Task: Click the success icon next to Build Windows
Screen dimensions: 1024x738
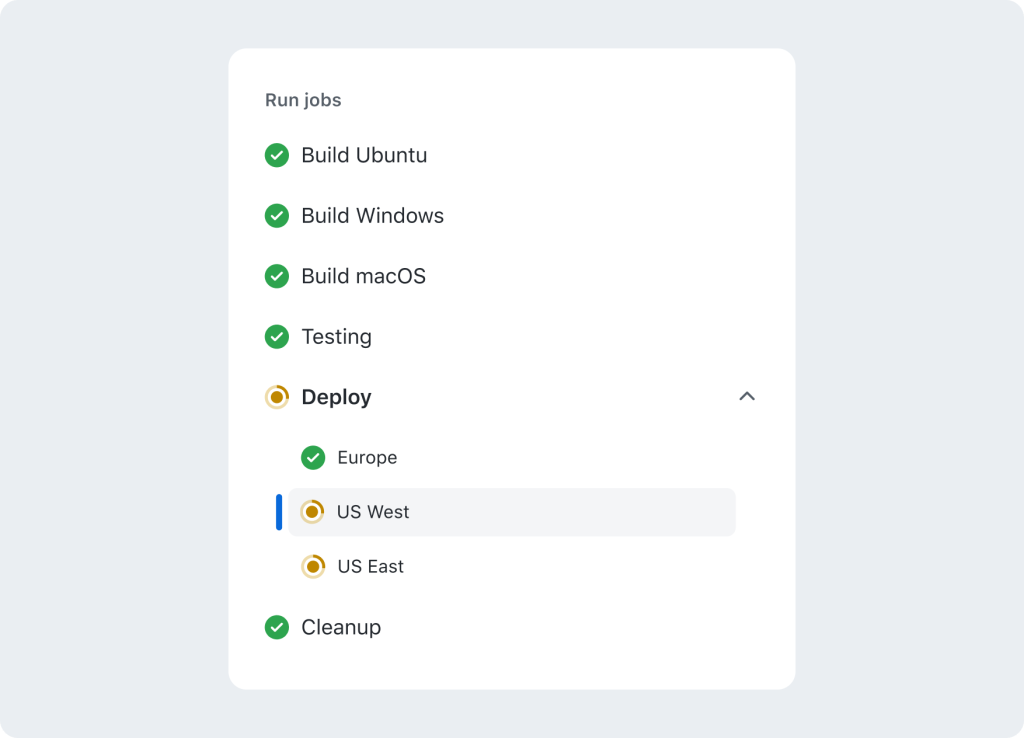Action: point(277,216)
